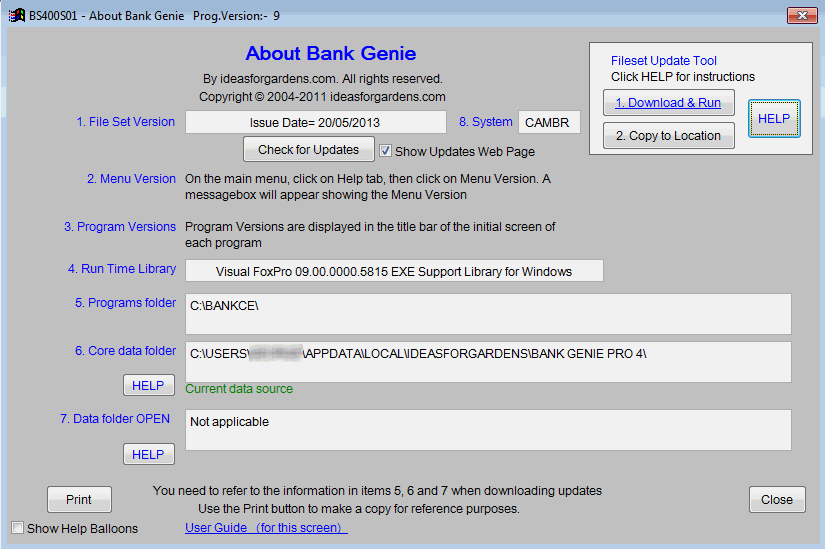
Task: Click the copyright 2004-2011 line
Action: 322,97
